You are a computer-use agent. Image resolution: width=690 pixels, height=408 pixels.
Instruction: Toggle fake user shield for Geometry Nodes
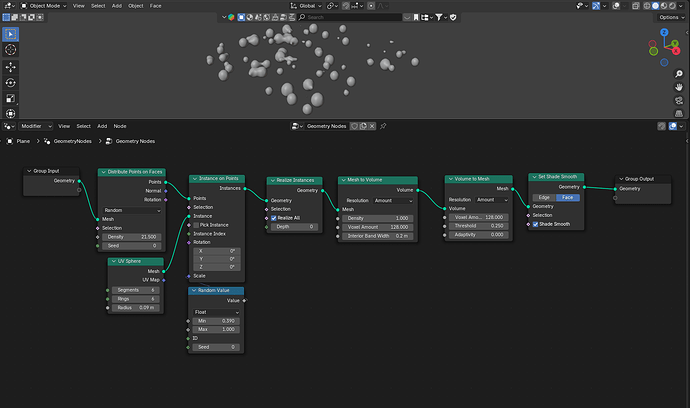pos(354,126)
